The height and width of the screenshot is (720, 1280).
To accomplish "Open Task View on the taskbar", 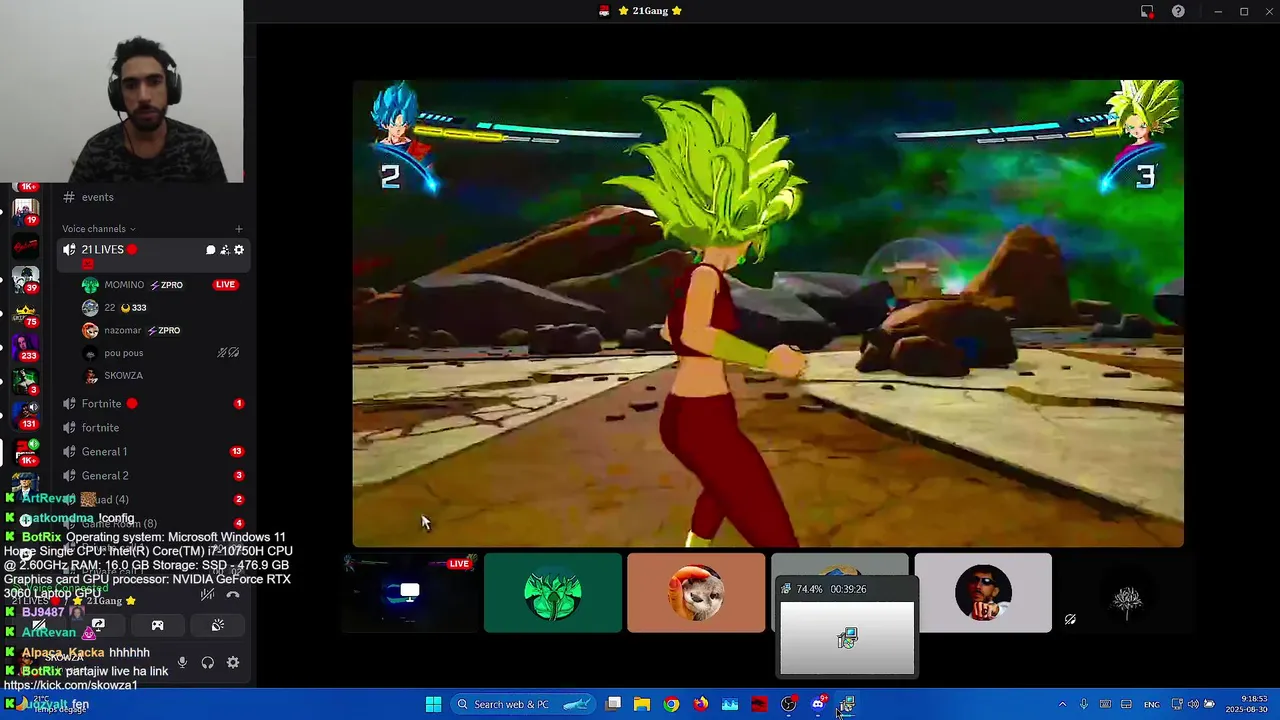I will coord(614,704).
